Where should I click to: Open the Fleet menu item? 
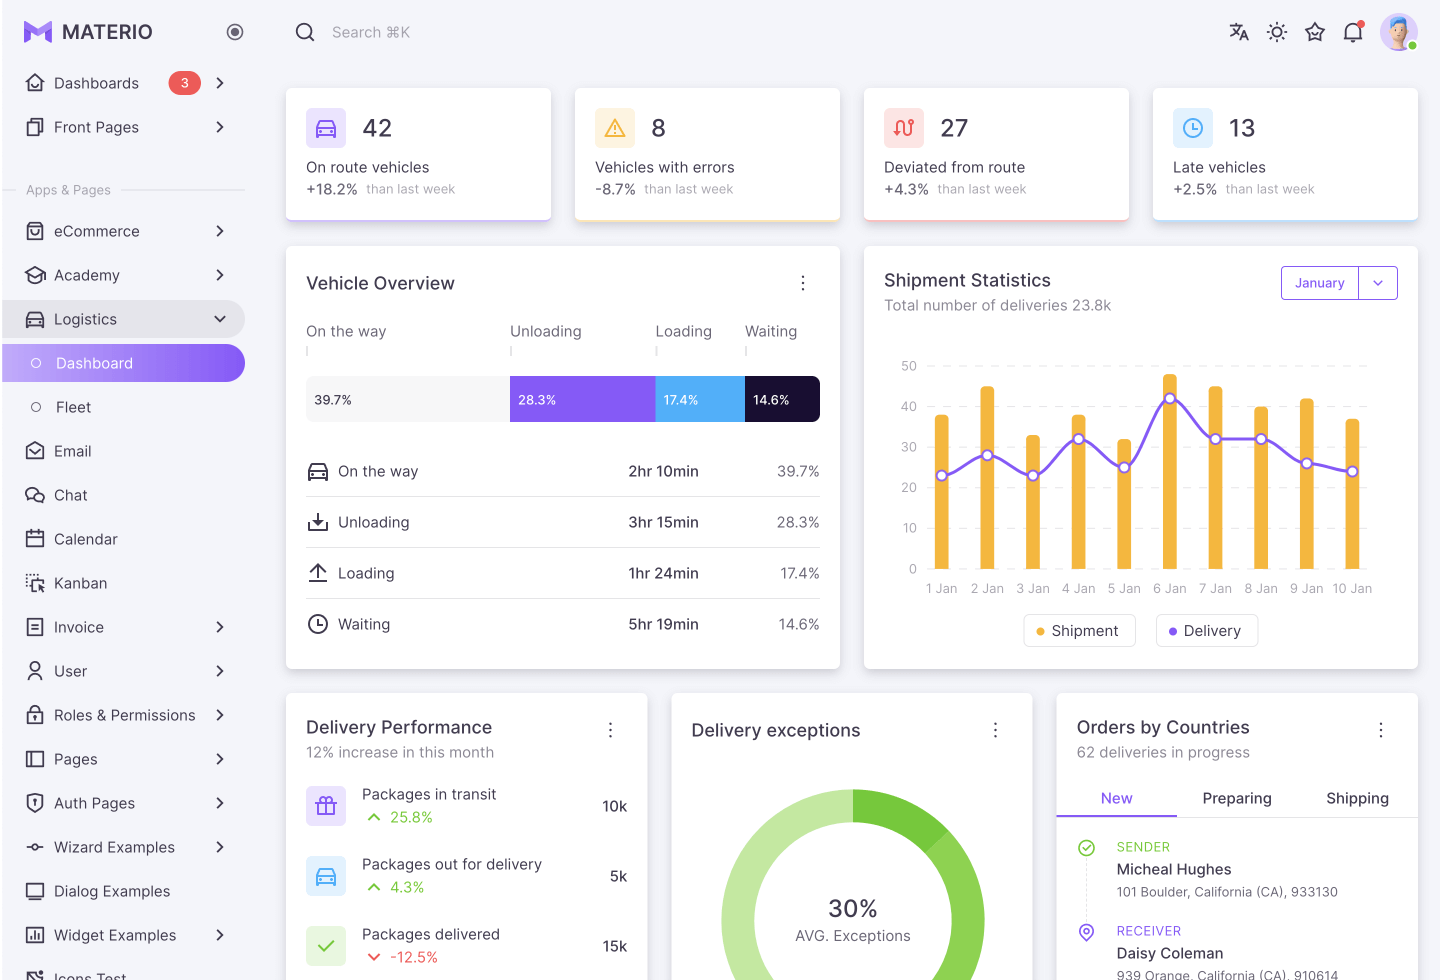point(123,407)
